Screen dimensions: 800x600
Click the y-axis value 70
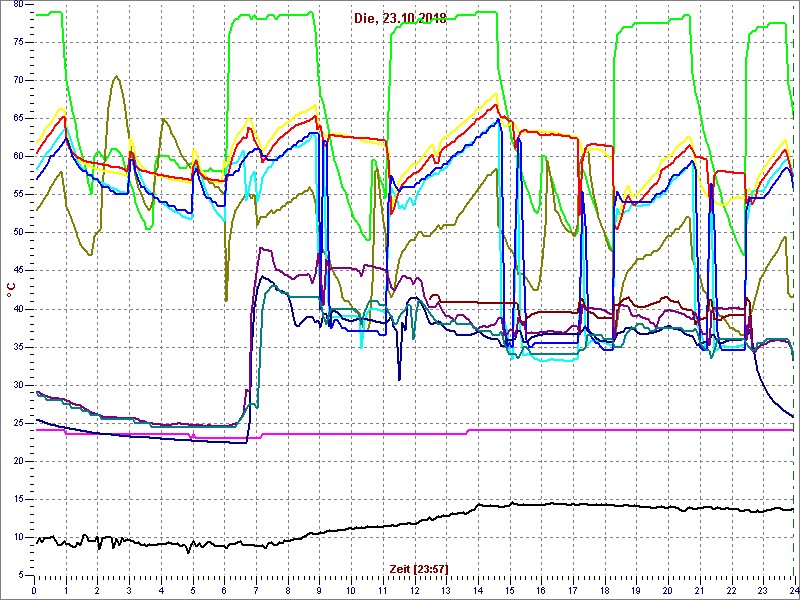18,81
